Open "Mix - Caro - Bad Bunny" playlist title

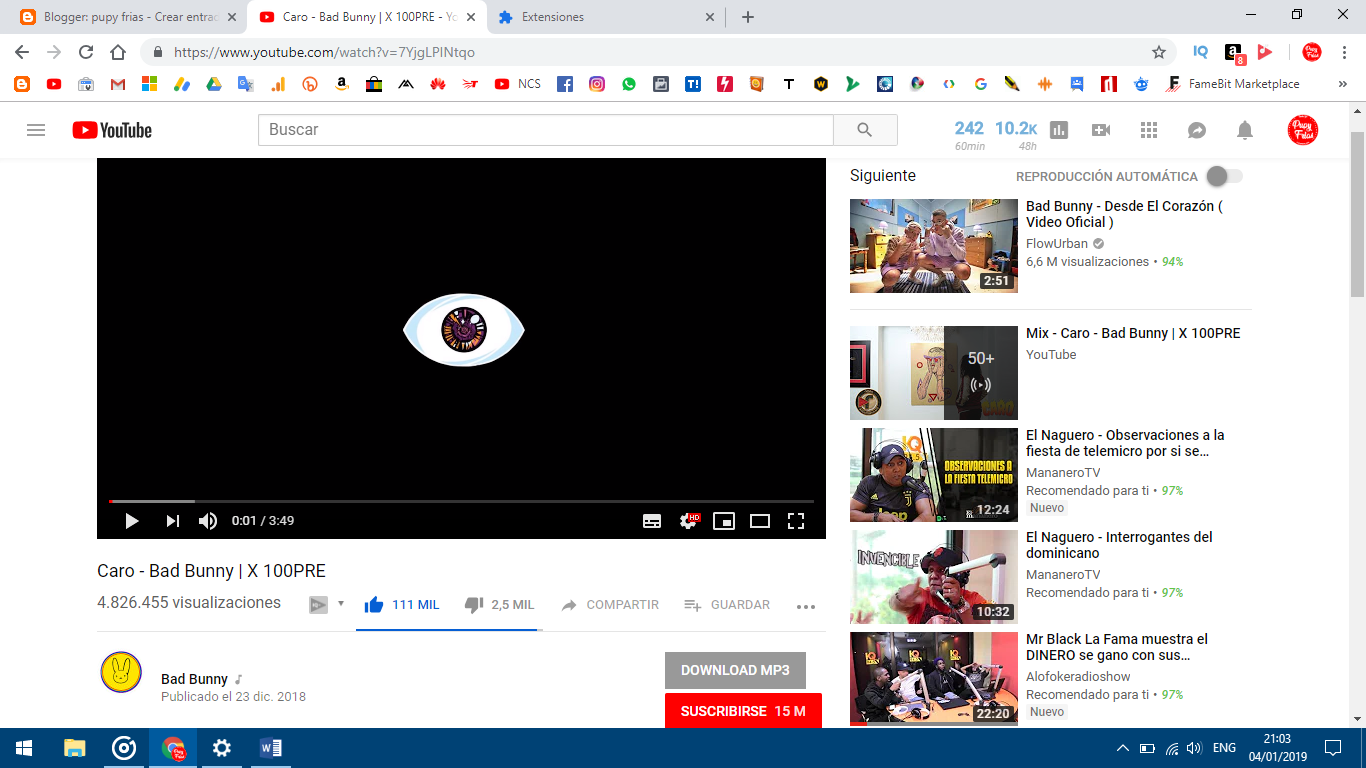pyautogui.click(x=1133, y=333)
